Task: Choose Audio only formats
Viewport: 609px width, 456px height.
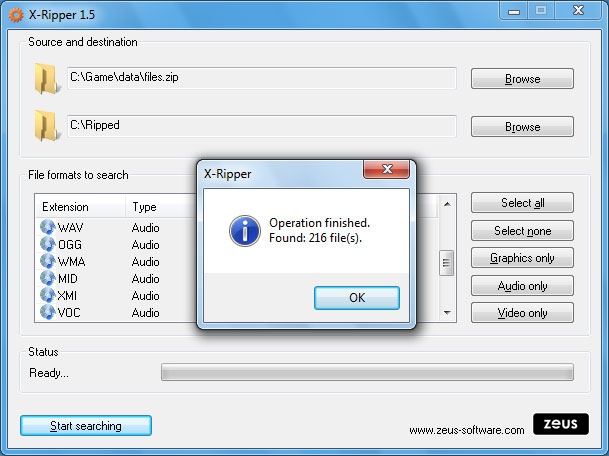Action: click(522, 286)
